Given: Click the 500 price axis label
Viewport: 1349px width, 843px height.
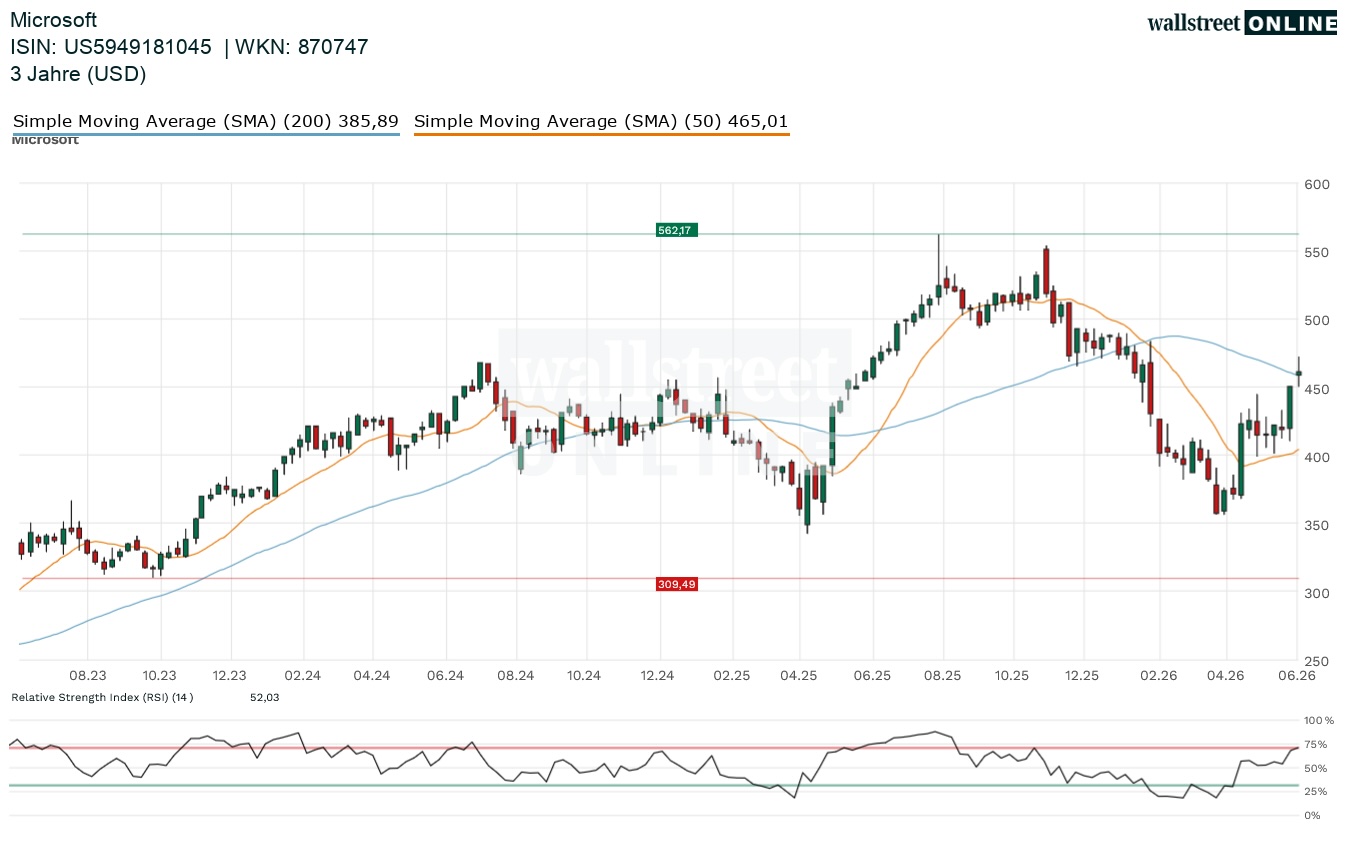Looking at the screenshot, I should pyautogui.click(x=1316, y=320).
